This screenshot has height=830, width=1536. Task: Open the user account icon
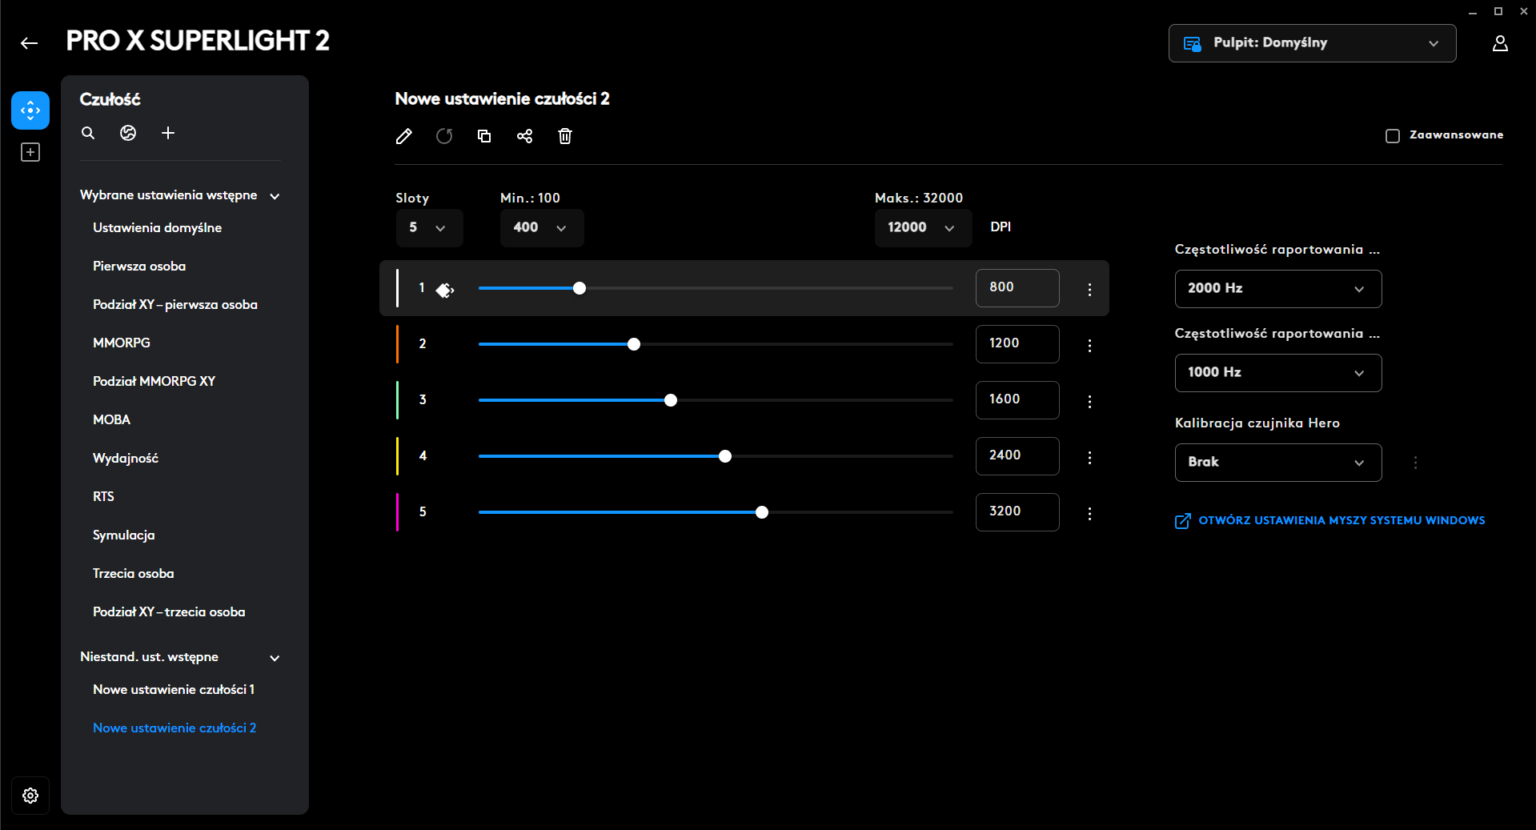pyautogui.click(x=1500, y=43)
